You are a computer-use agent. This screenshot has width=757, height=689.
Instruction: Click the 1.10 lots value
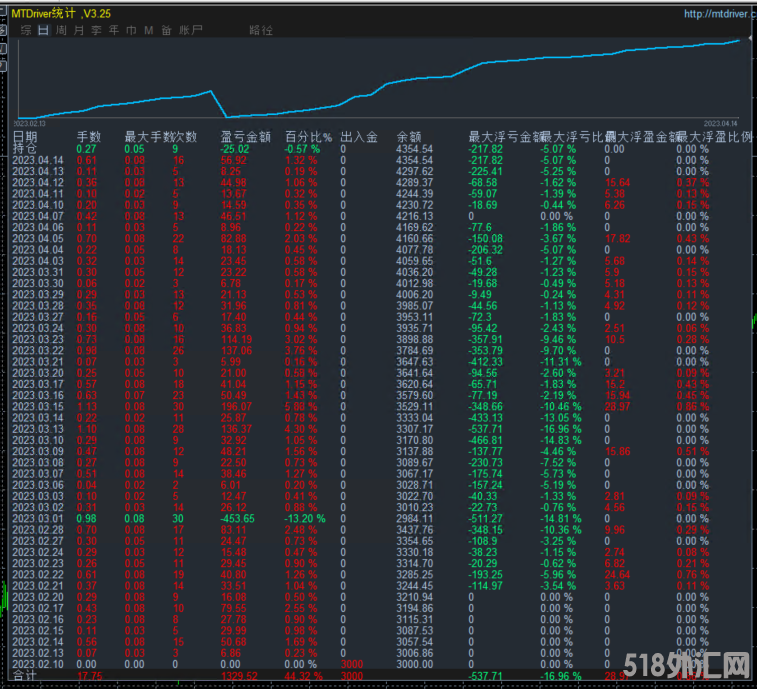coord(86,429)
